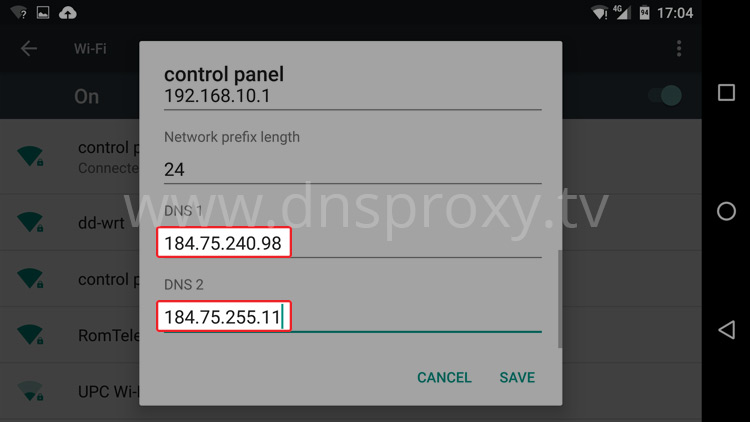The width and height of the screenshot is (750, 422).
Task: Tap the battery icon in status bar
Action: [x=644, y=13]
